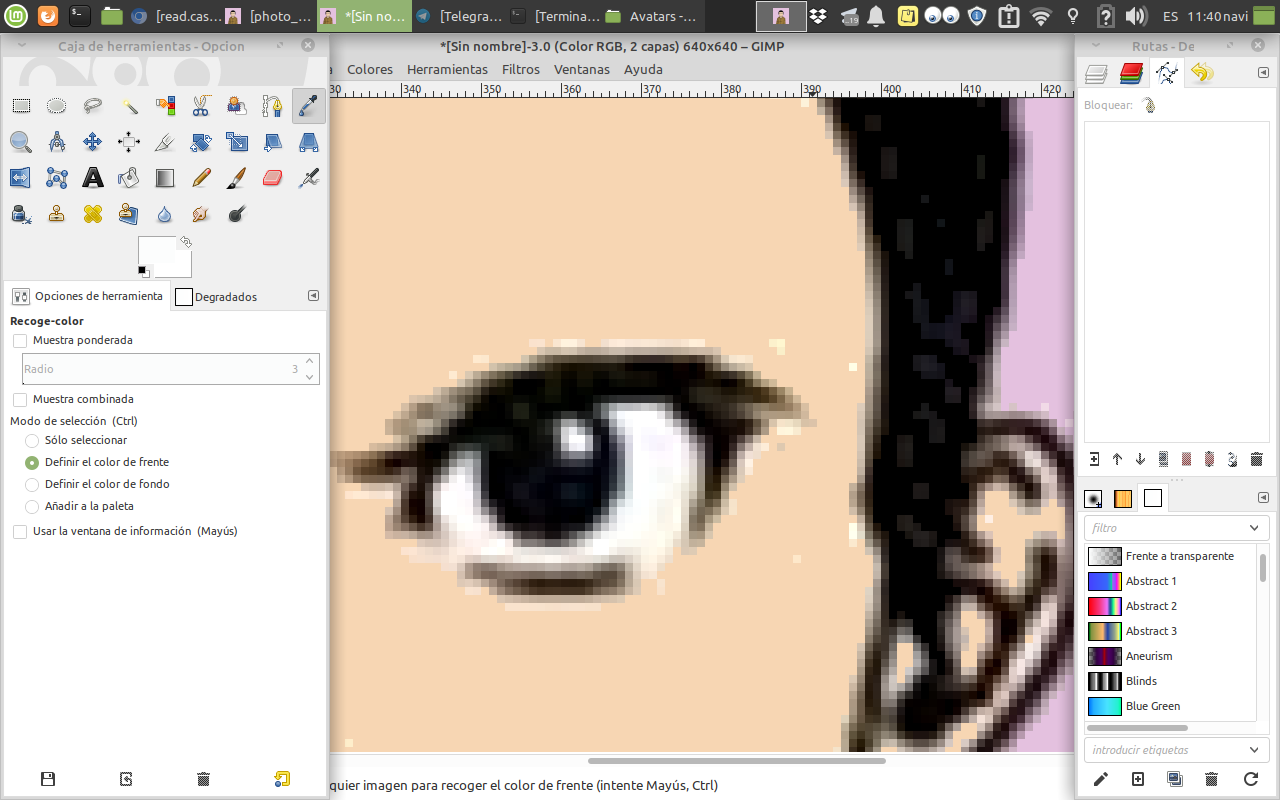Save tool options preset
1280x800 pixels.
point(48,779)
